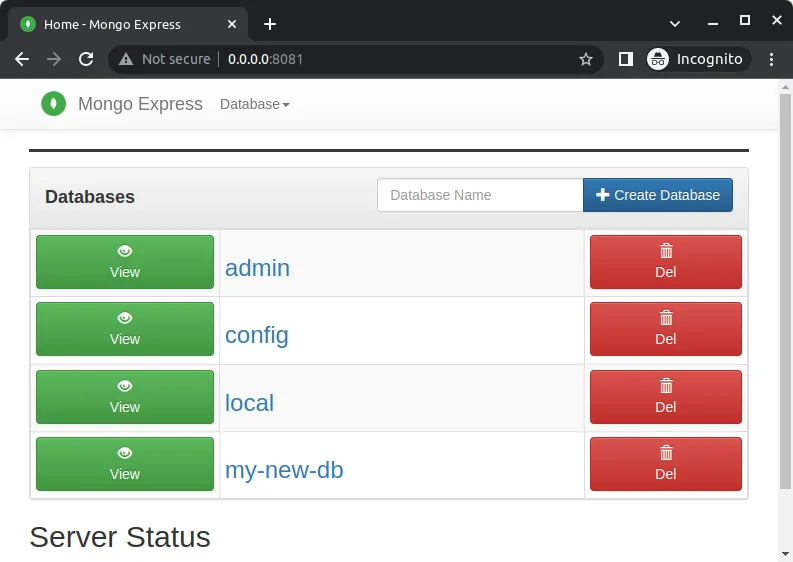Viewport: 793px width, 562px height.
Task: Click the Create Database button
Action: point(657,195)
